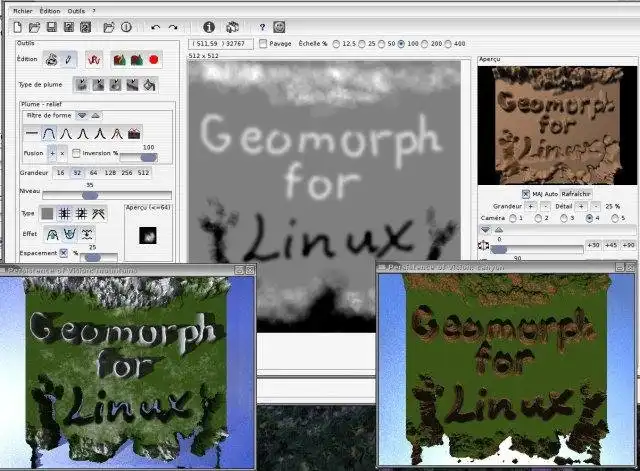Open the Édition menu

click(50, 11)
